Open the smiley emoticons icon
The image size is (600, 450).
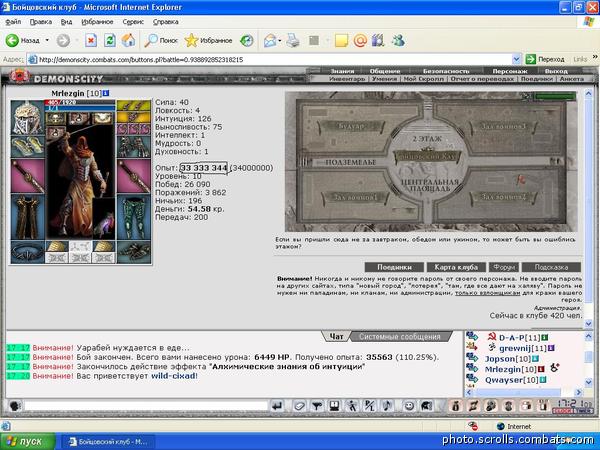tap(409, 406)
